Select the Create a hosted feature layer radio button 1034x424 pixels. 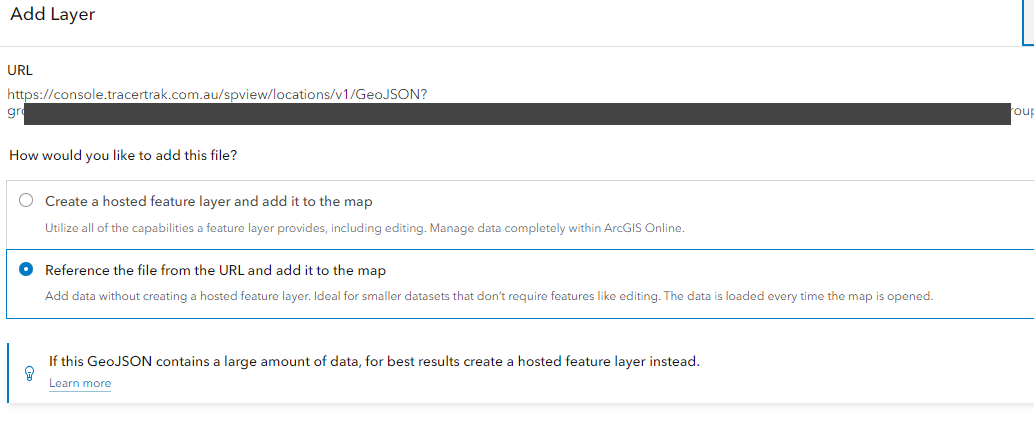26,201
